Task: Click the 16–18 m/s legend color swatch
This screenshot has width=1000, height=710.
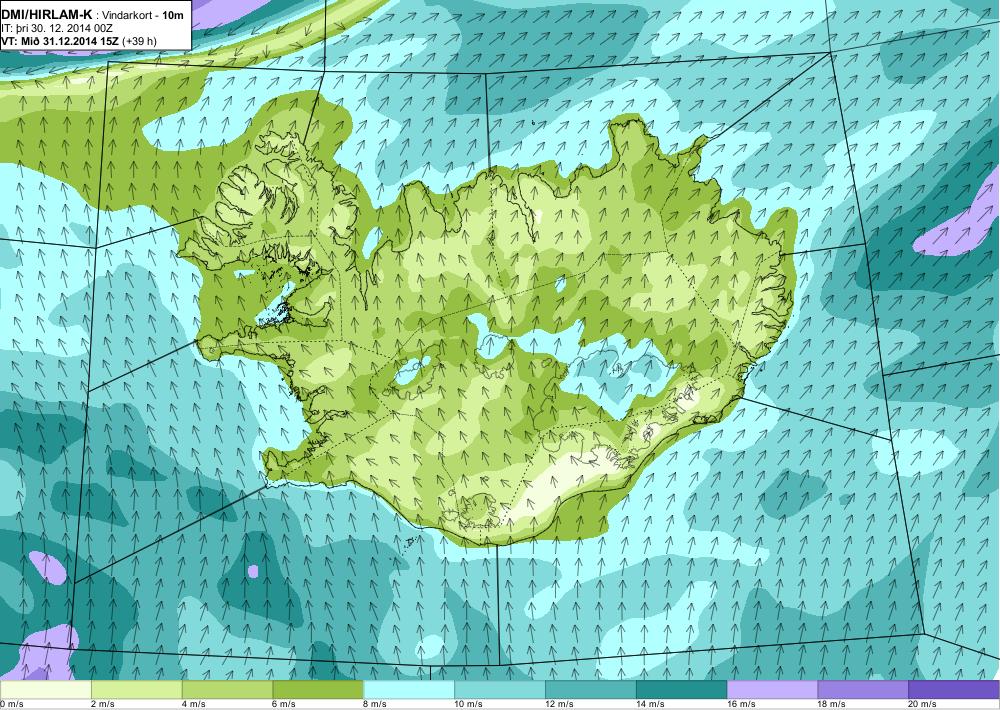Action: coord(772,690)
